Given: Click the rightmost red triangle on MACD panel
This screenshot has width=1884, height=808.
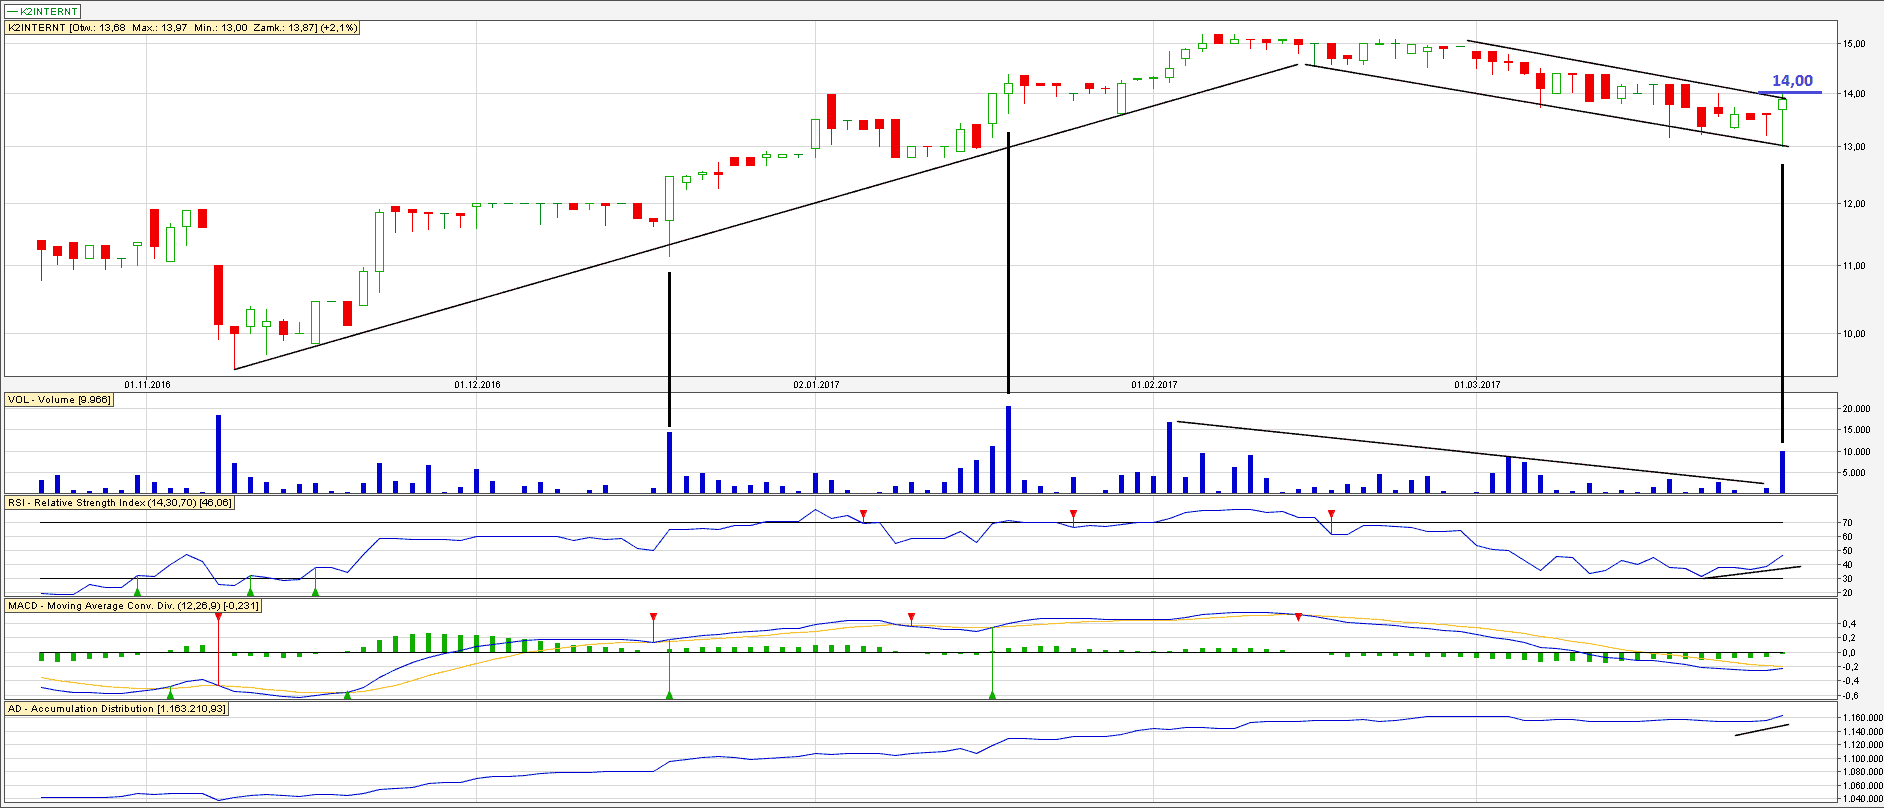Looking at the screenshot, I should [1298, 618].
